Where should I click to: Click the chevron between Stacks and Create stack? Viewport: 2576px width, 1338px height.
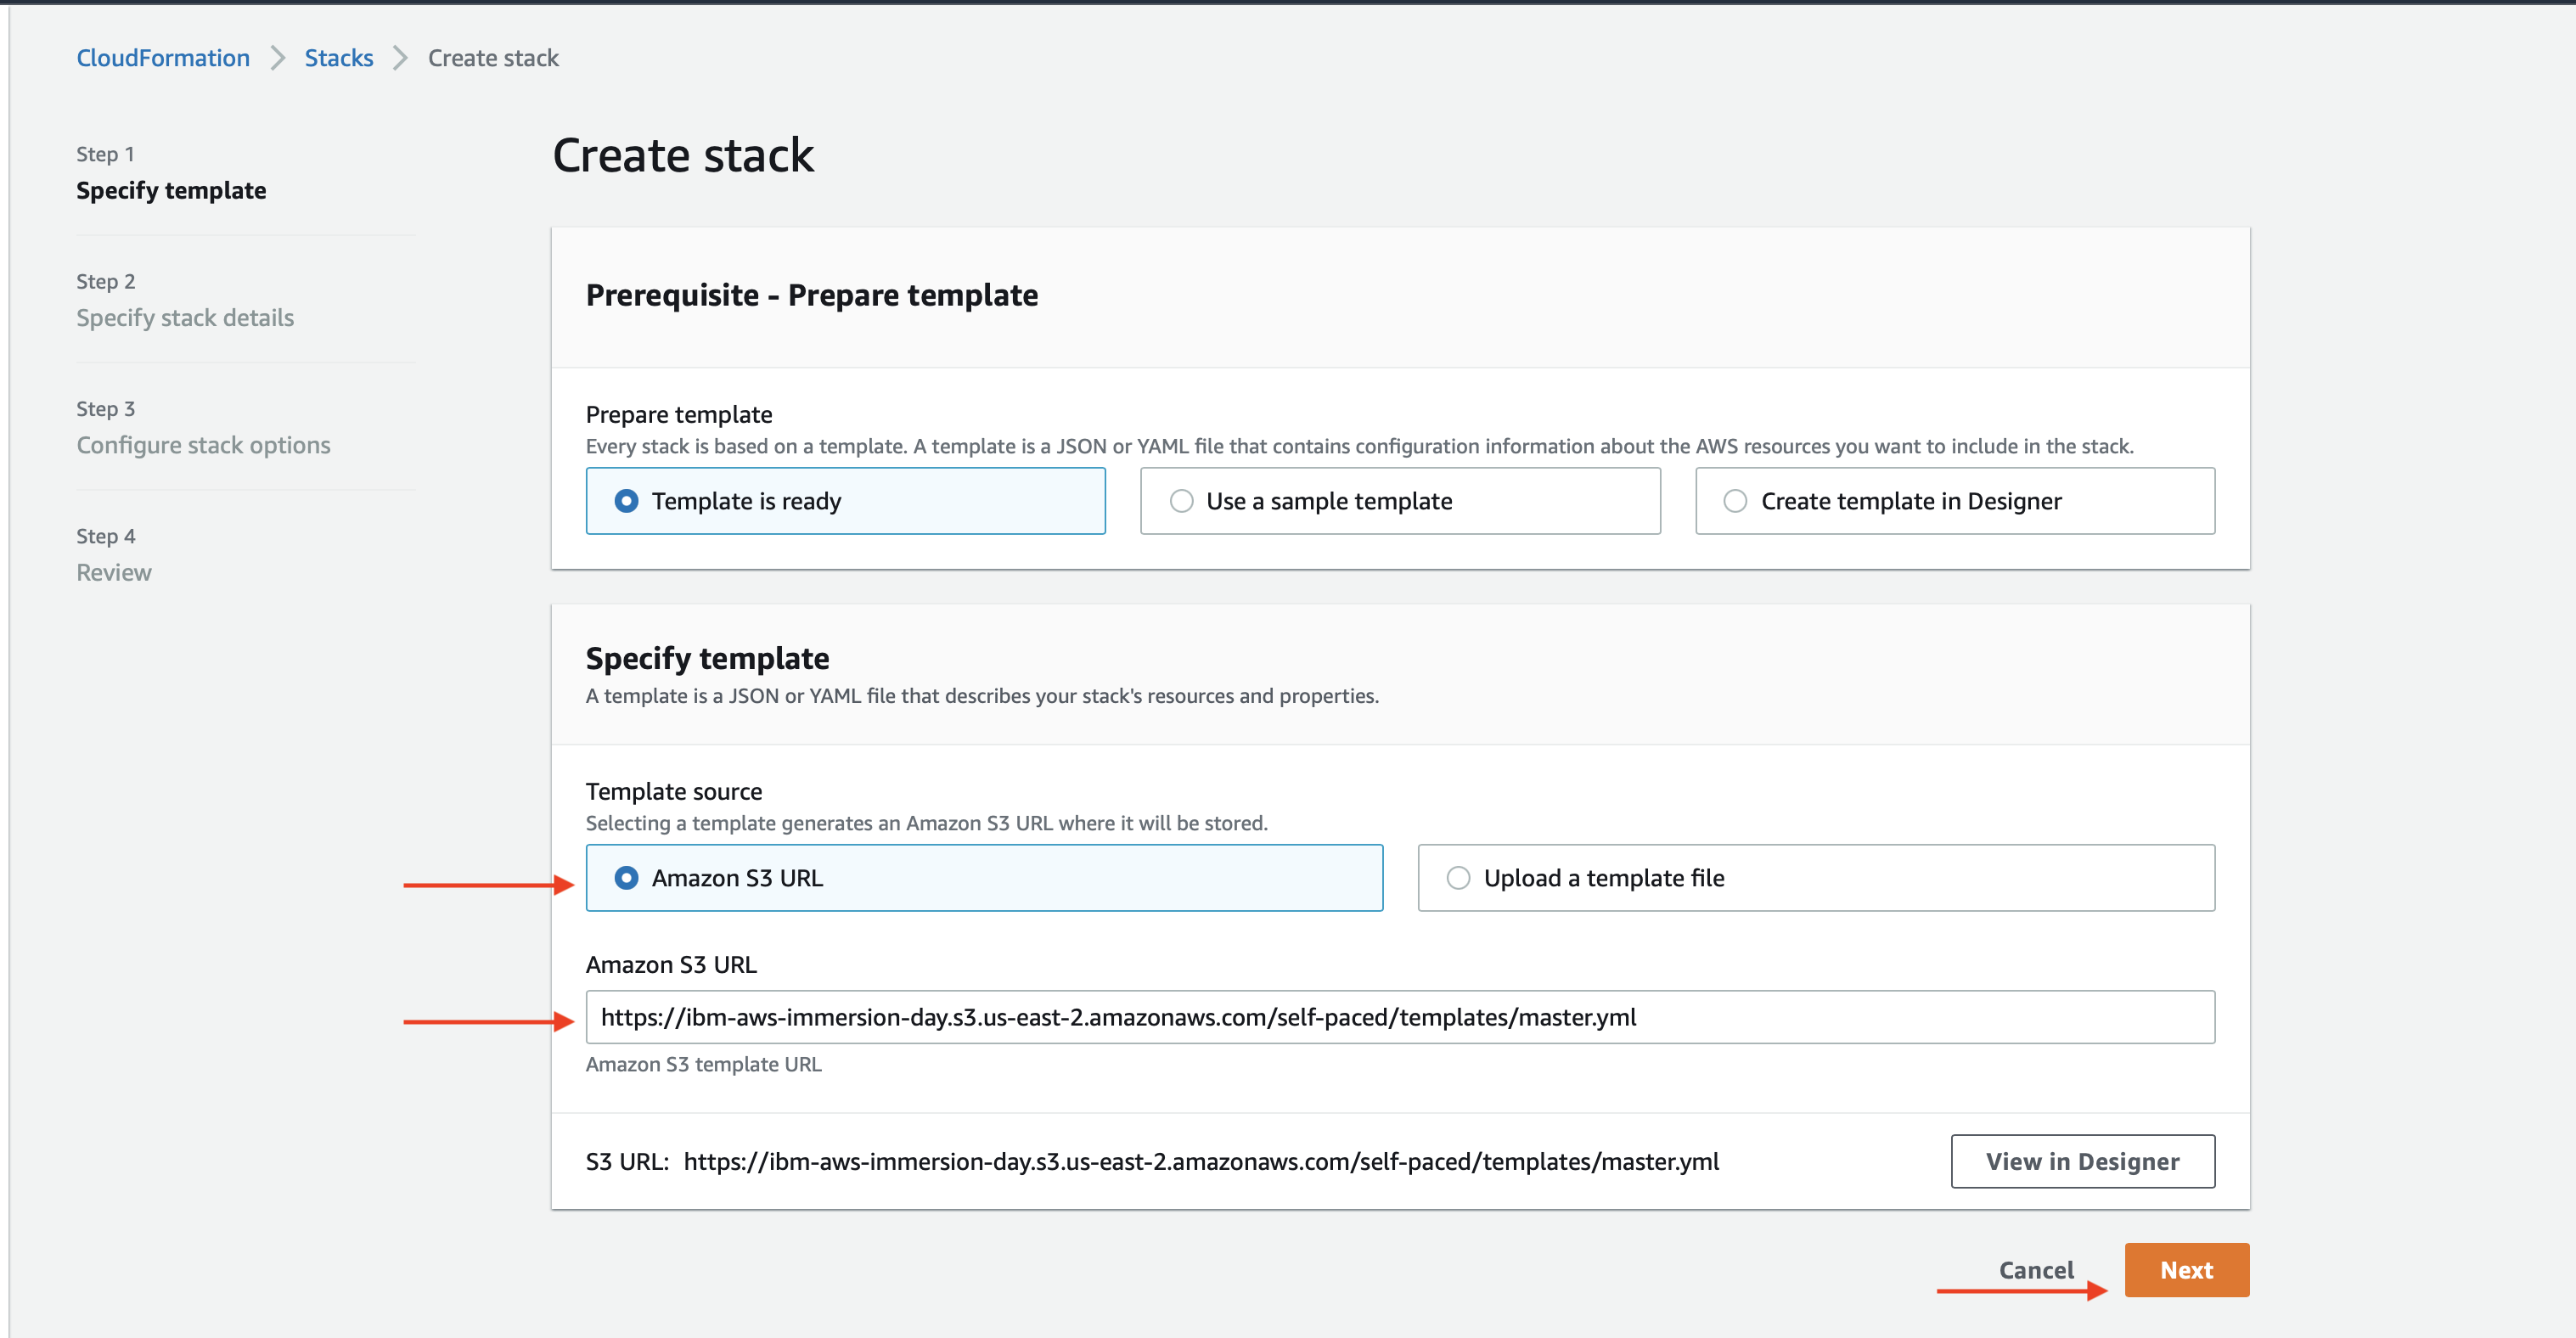[401, 58]
